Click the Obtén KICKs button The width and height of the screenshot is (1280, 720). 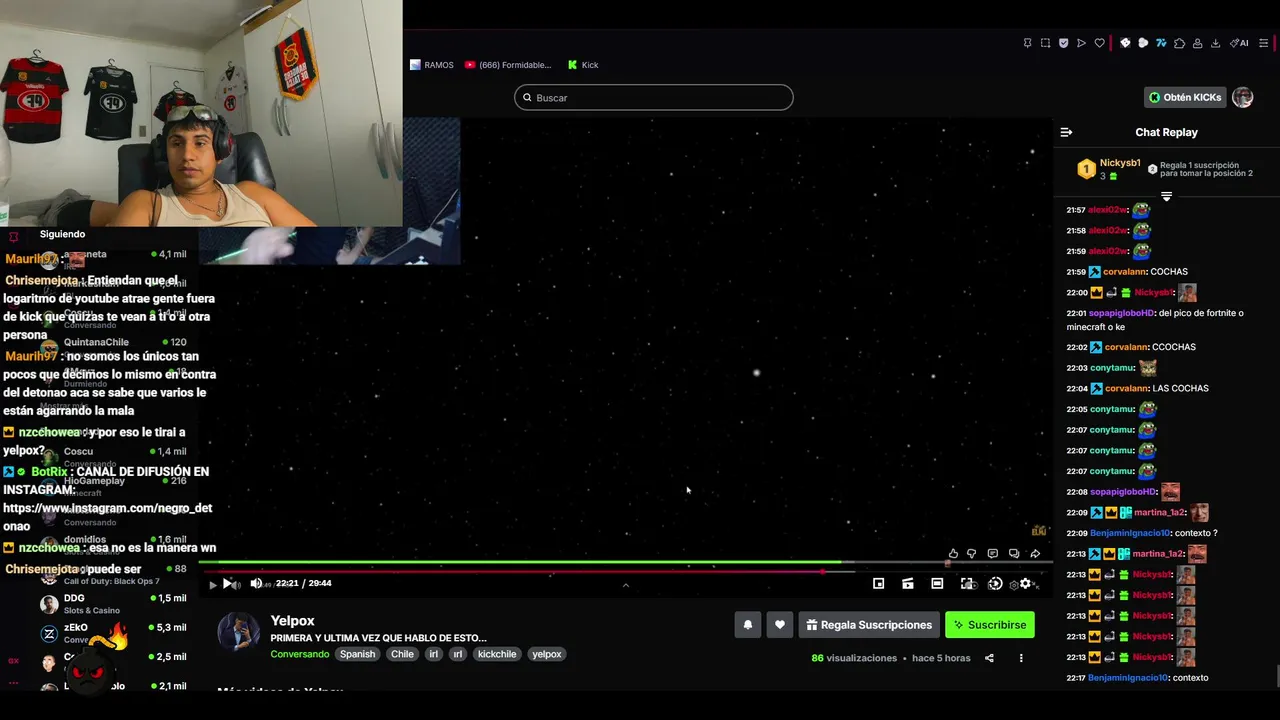[x=1185, y=97]
